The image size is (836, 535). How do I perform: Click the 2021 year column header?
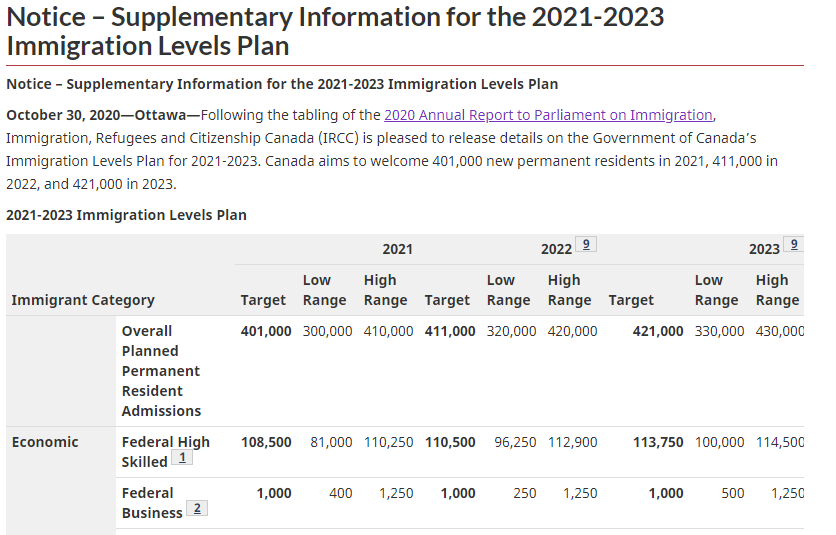click(x=397, y=249)
